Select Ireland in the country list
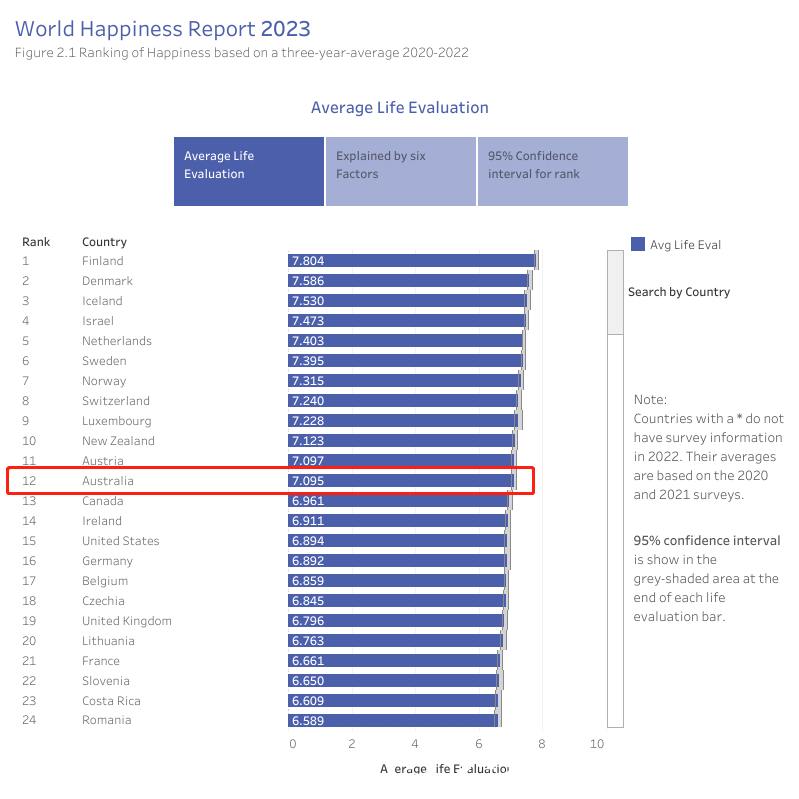Viewport: 799px width, 799px height. click(101, 521)
